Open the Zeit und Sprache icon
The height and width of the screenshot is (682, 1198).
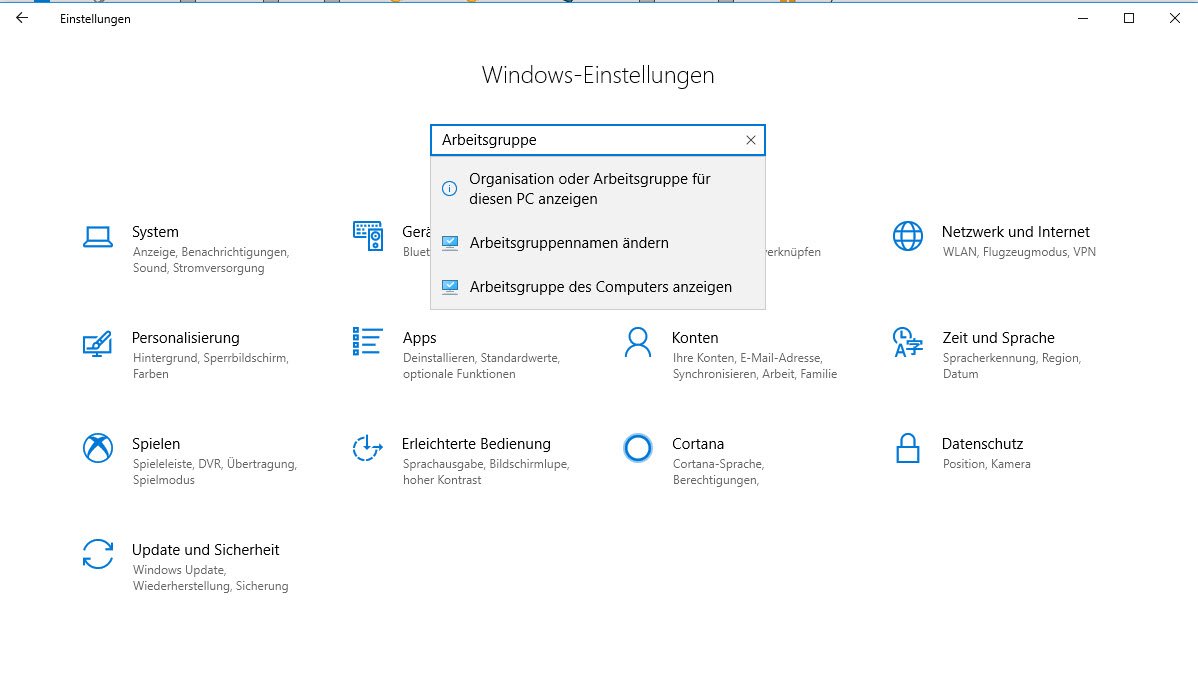908,342
